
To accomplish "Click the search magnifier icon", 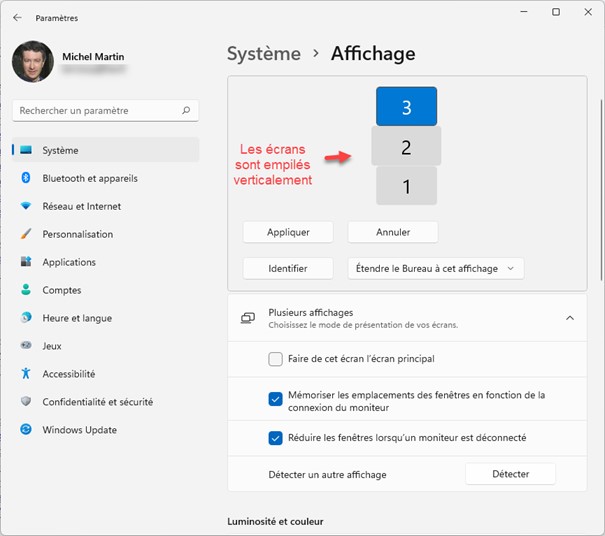I will [187, 111].
